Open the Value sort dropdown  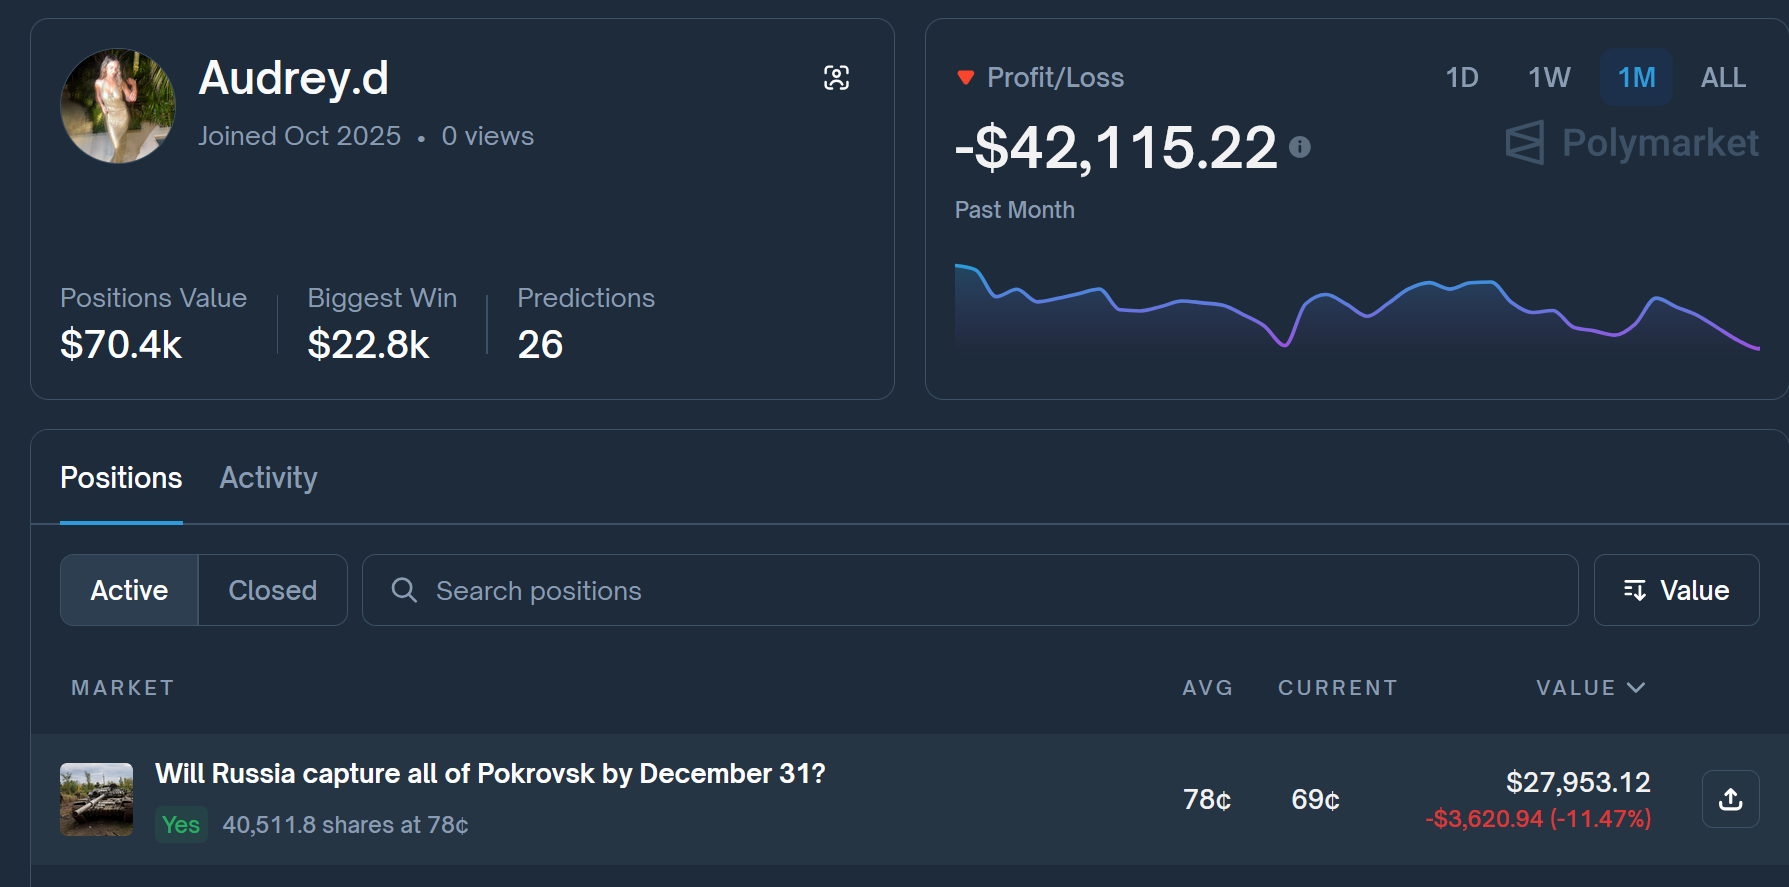pyautogui.click(x=1676, y=590)
